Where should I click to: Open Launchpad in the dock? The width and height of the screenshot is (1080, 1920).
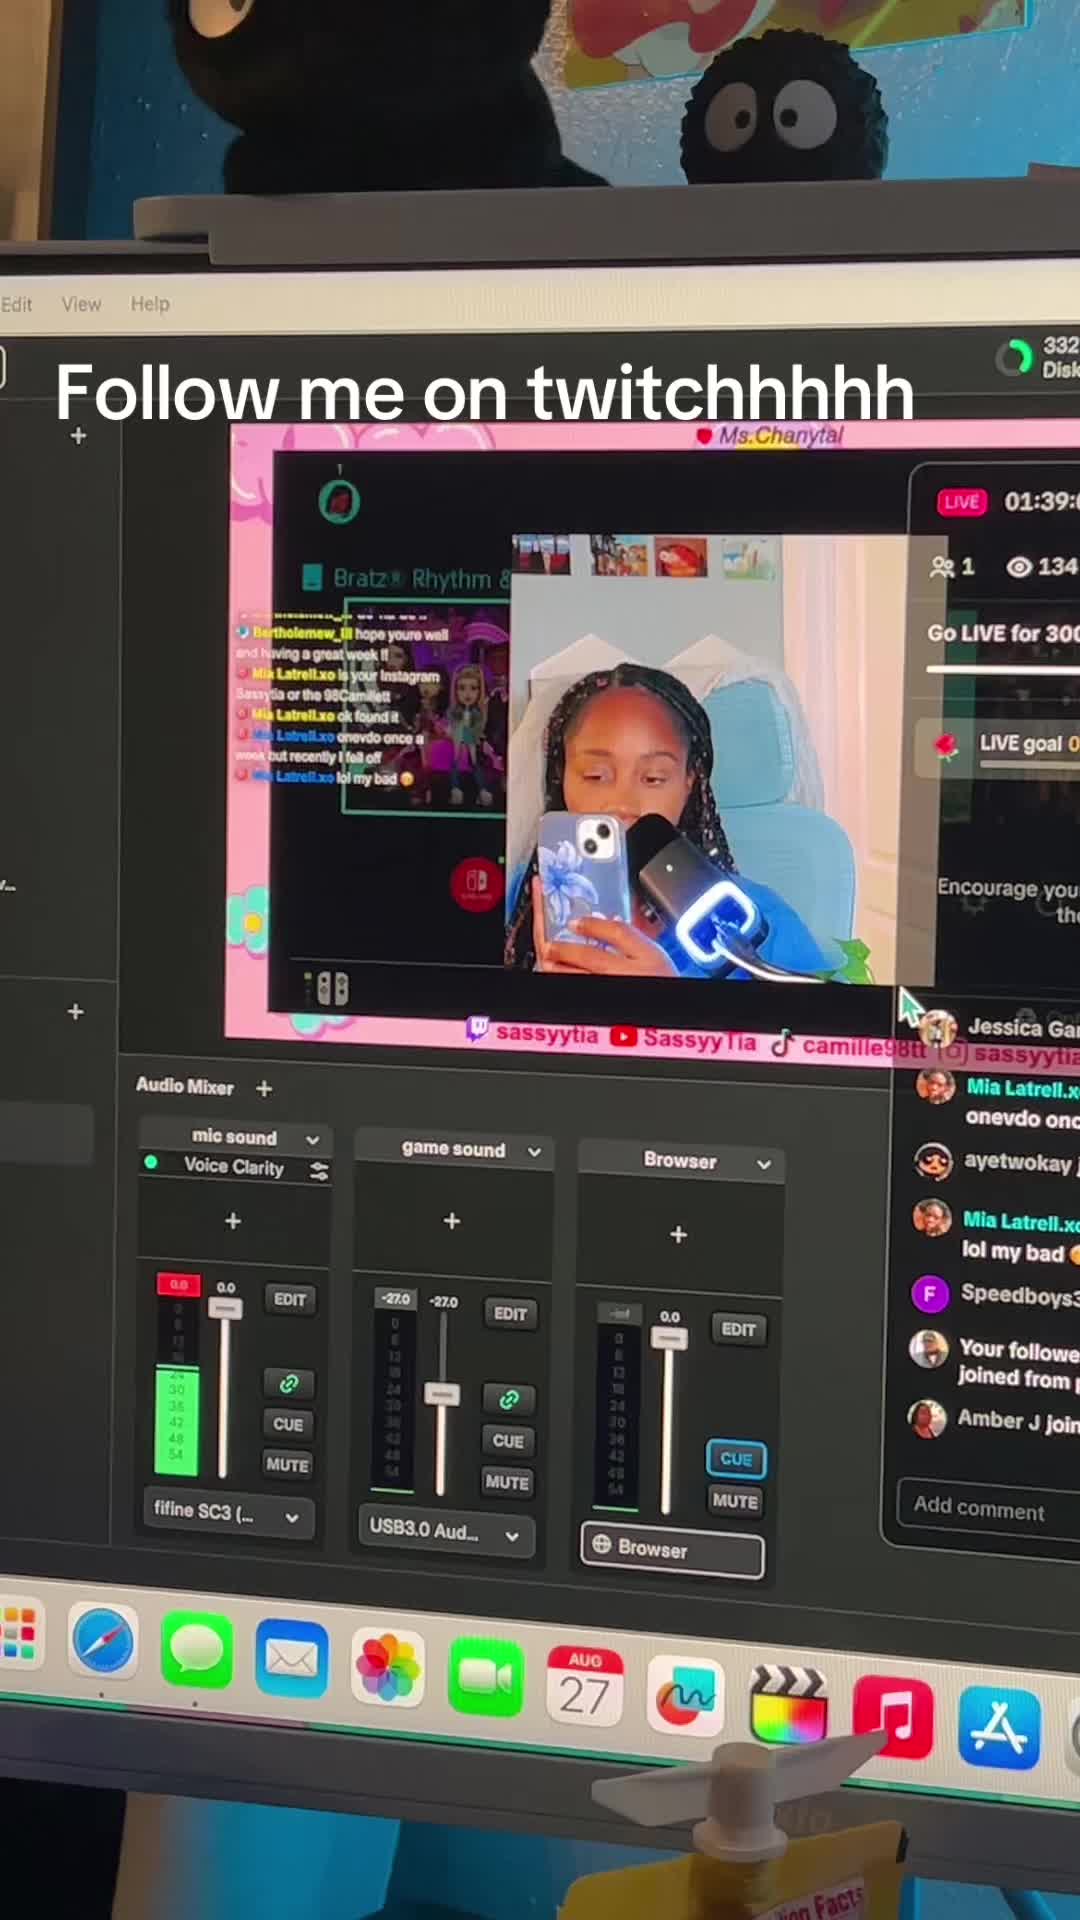pos(20,1634)
